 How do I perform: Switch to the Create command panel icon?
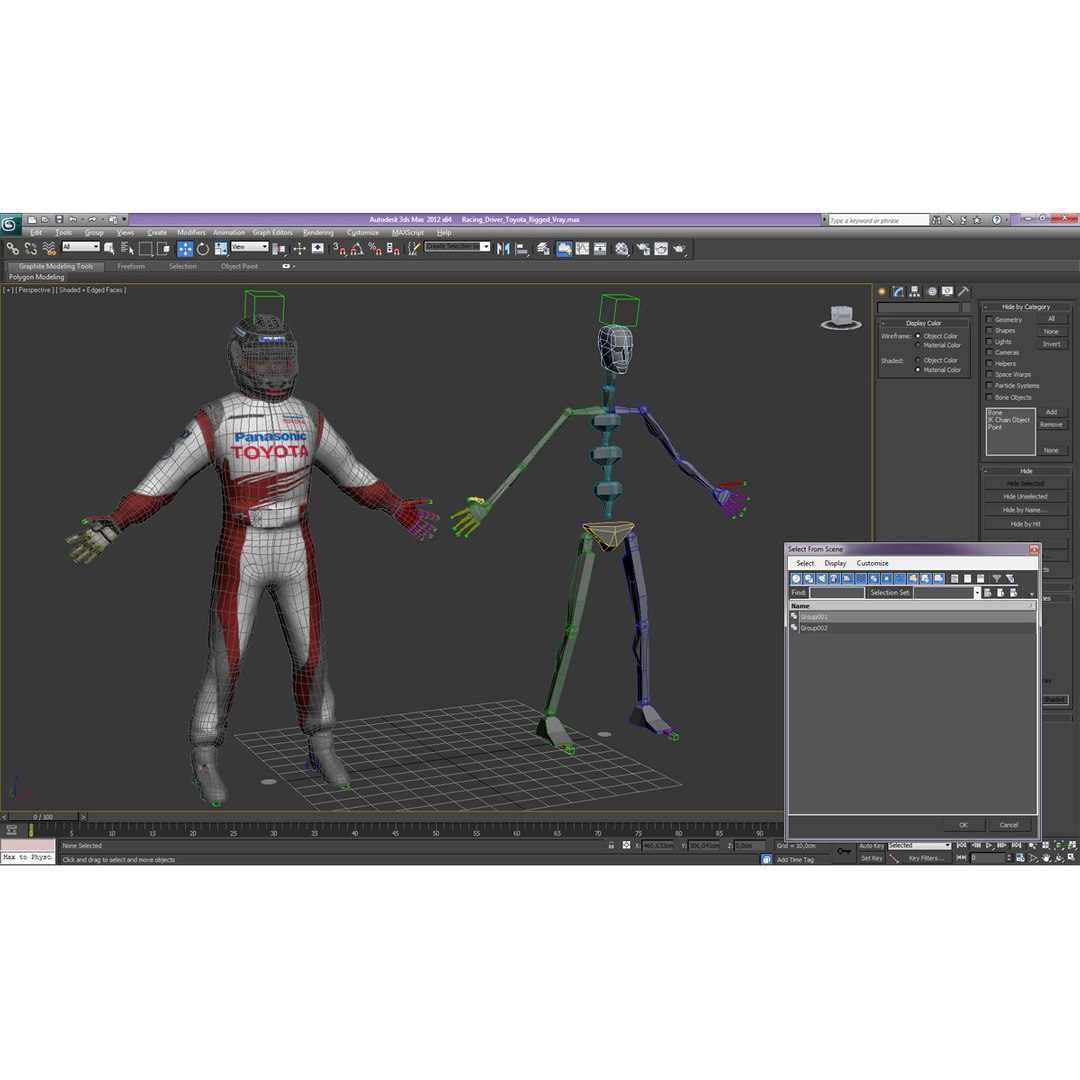pos(882,291)
